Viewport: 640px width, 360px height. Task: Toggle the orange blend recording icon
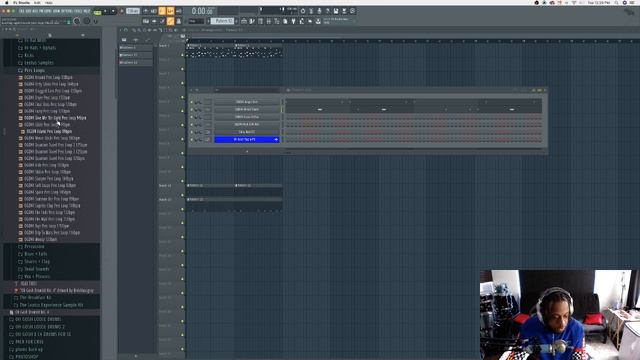170,11
